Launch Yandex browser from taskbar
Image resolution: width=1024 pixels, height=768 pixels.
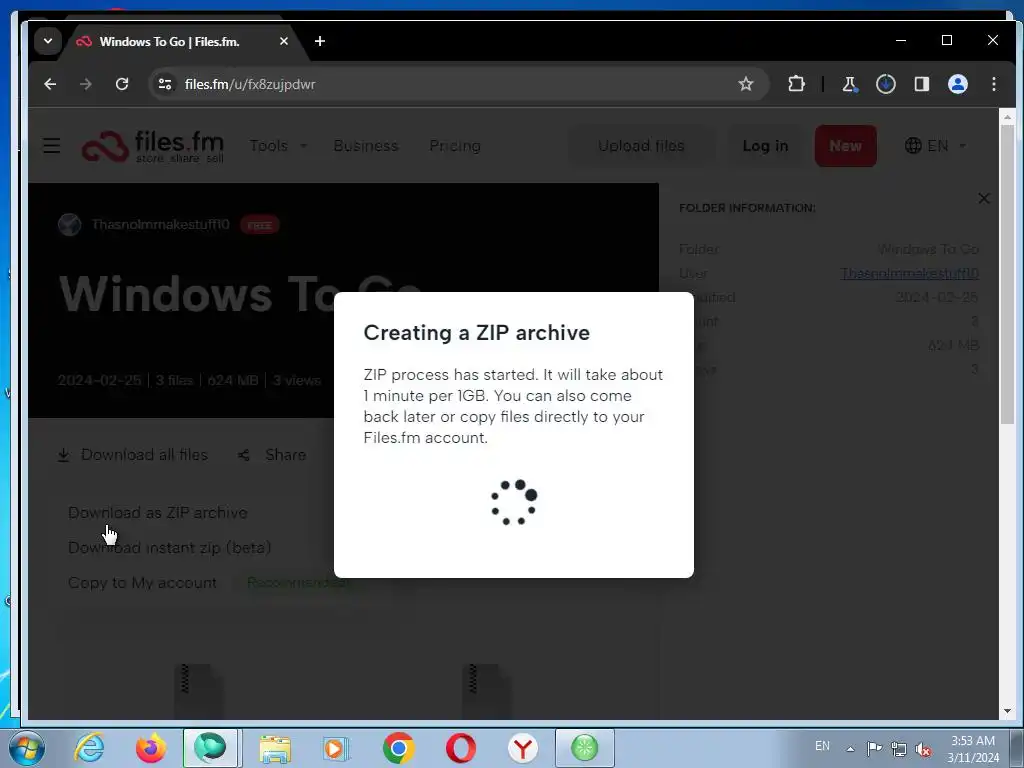coord(522,748)
